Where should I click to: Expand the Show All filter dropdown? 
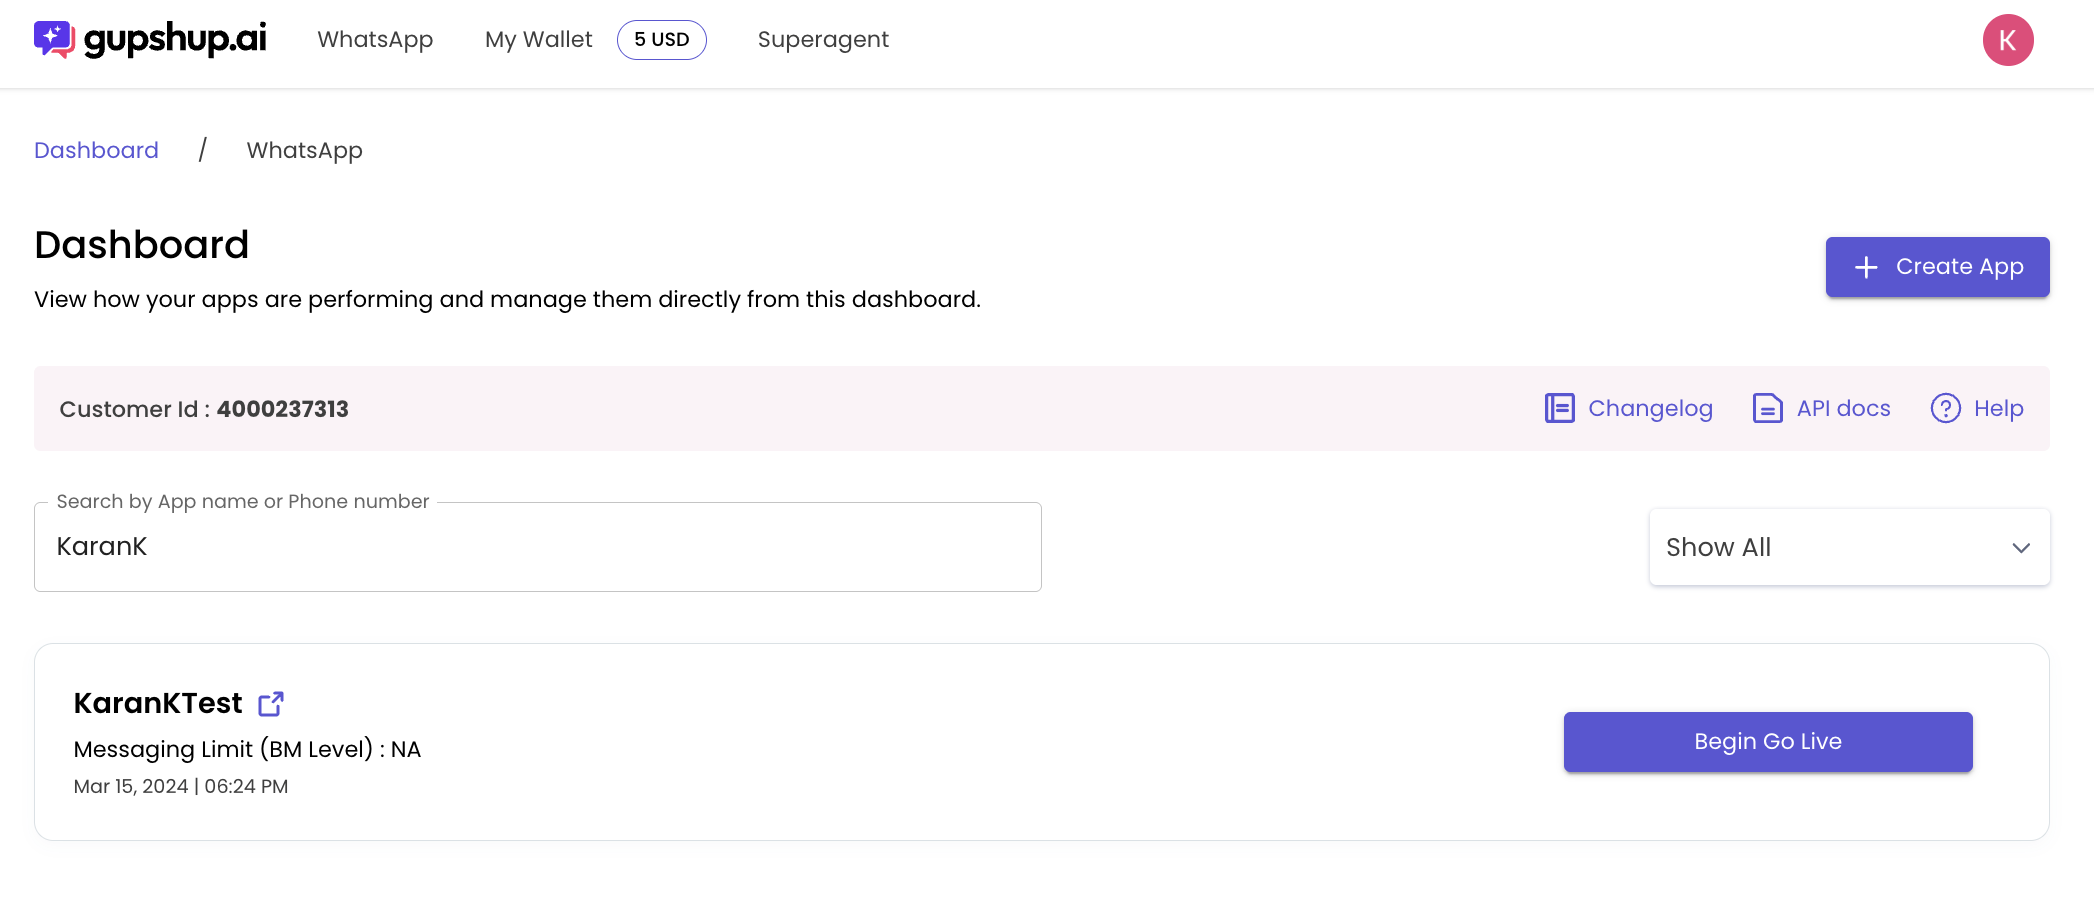pos(1849,547)
